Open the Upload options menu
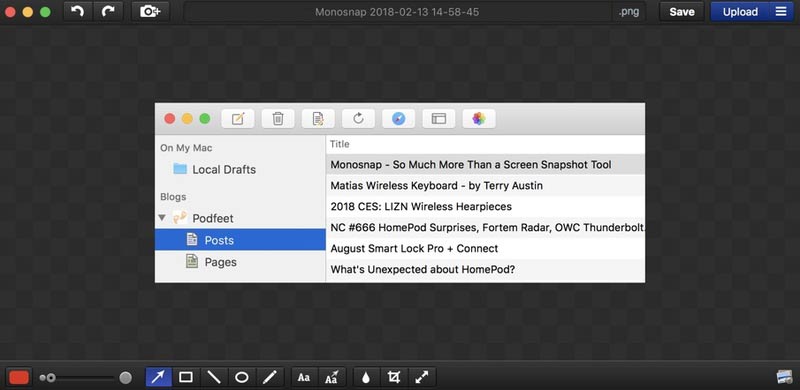 [x=781, y=11]
